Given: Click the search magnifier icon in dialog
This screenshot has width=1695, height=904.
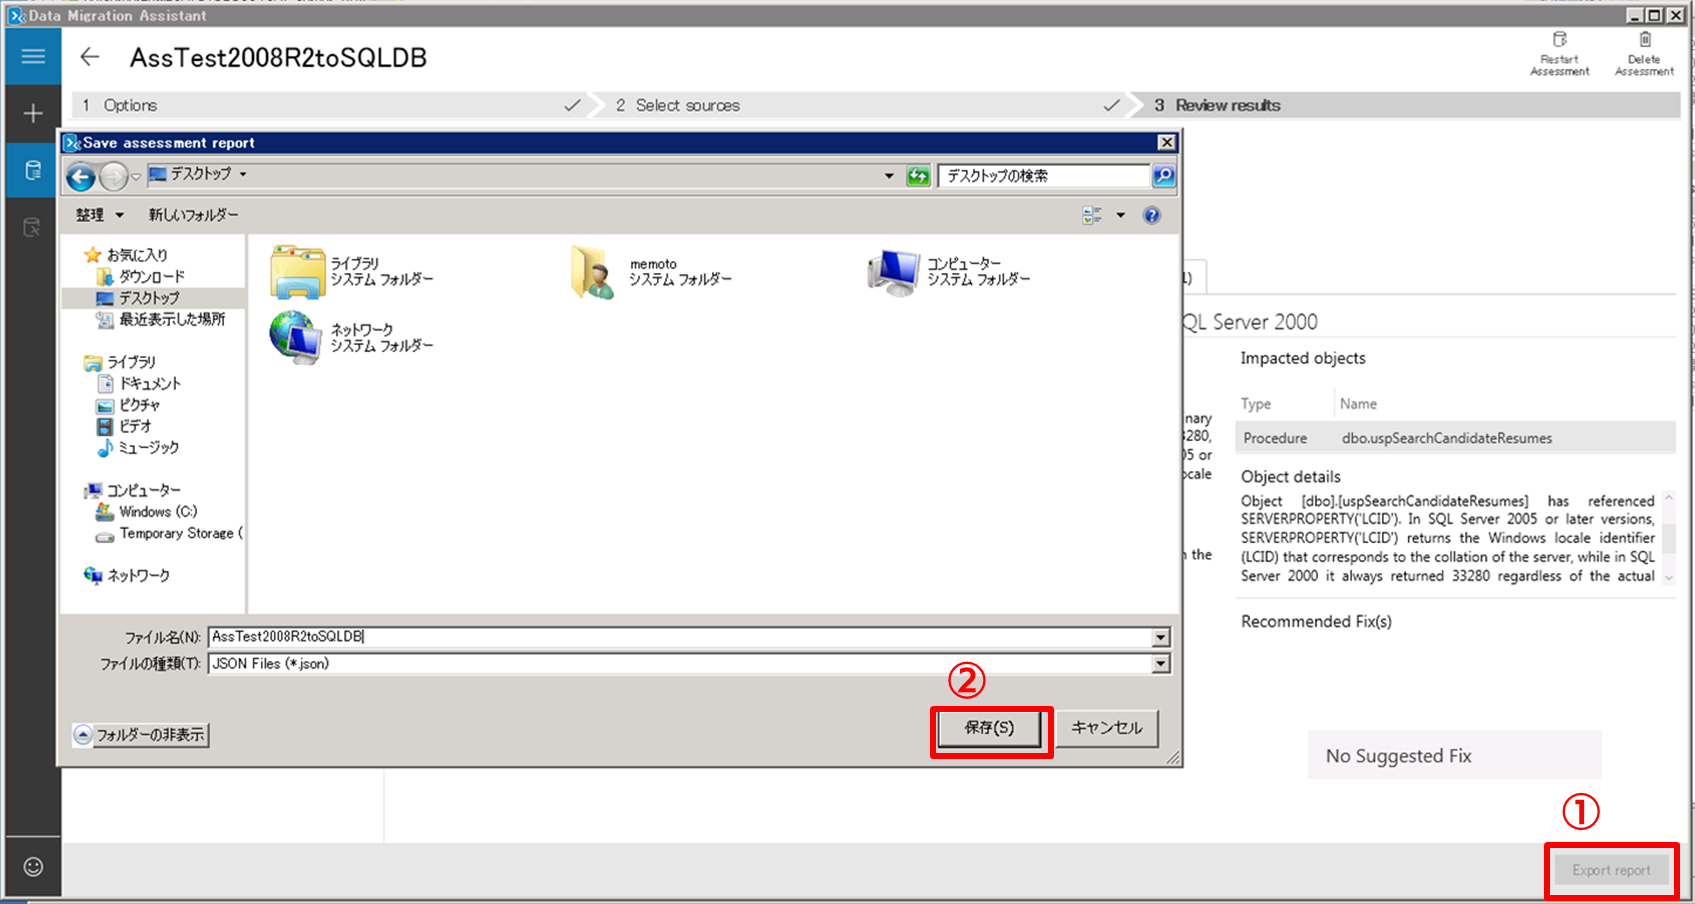Looking at the screenshot, I should 1163,176.
